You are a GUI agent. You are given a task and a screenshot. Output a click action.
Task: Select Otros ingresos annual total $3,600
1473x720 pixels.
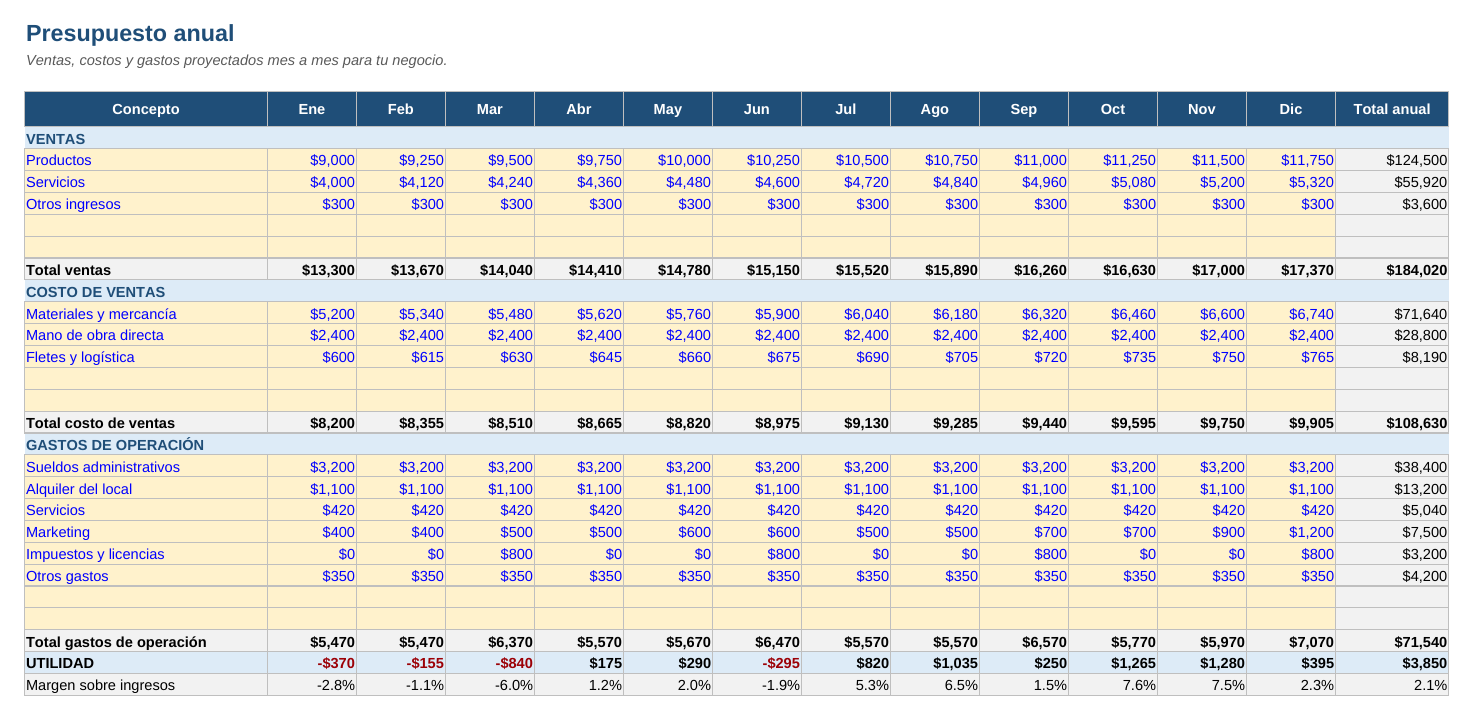click(x=1392, y=204)
